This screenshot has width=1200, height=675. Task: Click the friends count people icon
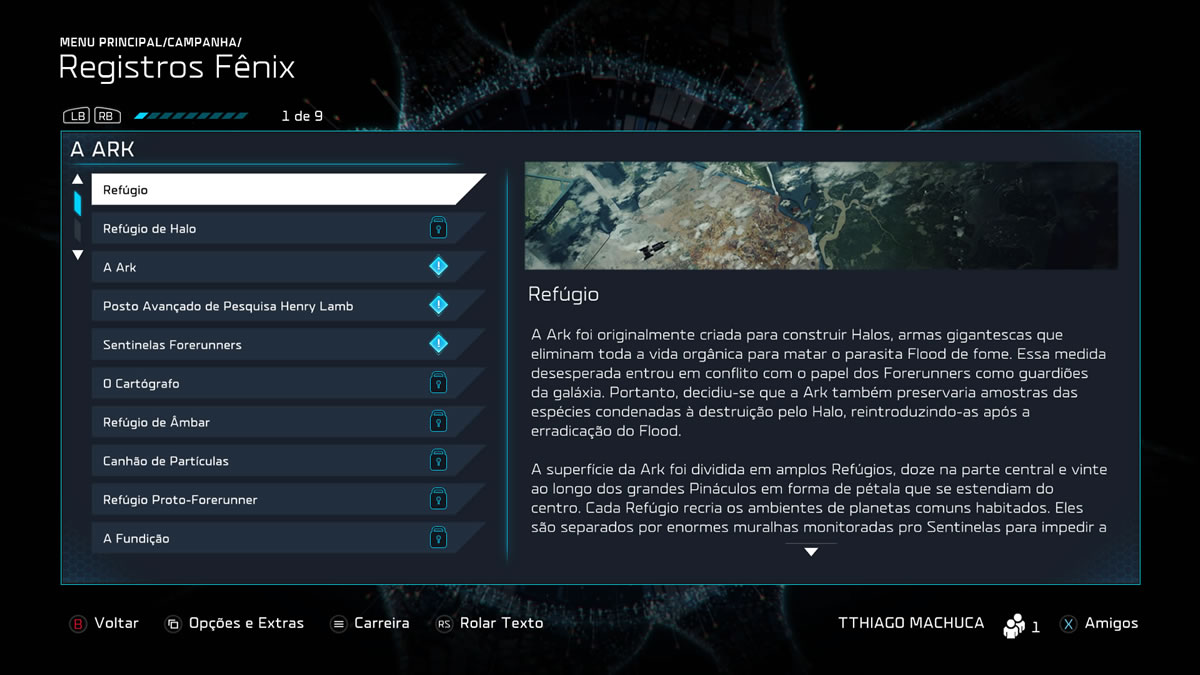(1015, 625)
